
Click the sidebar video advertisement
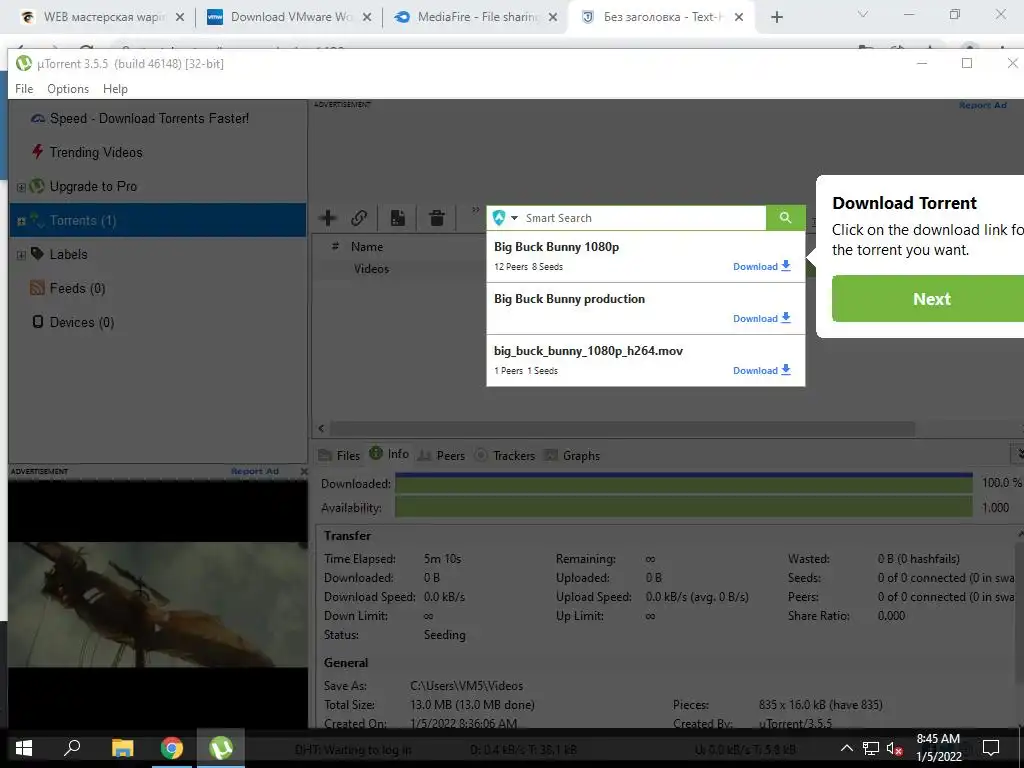(157, 604)
